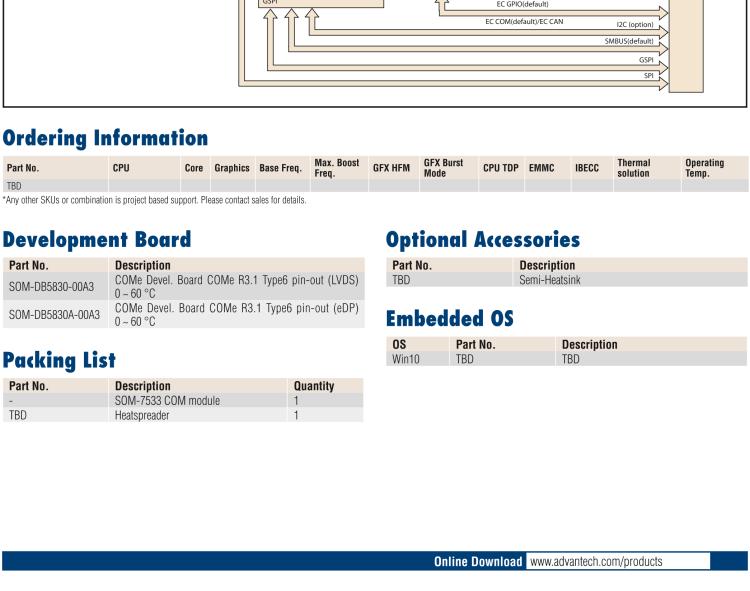Select the Embedded OS heading
Screen dimensions: 750x591
pos(446,317)
